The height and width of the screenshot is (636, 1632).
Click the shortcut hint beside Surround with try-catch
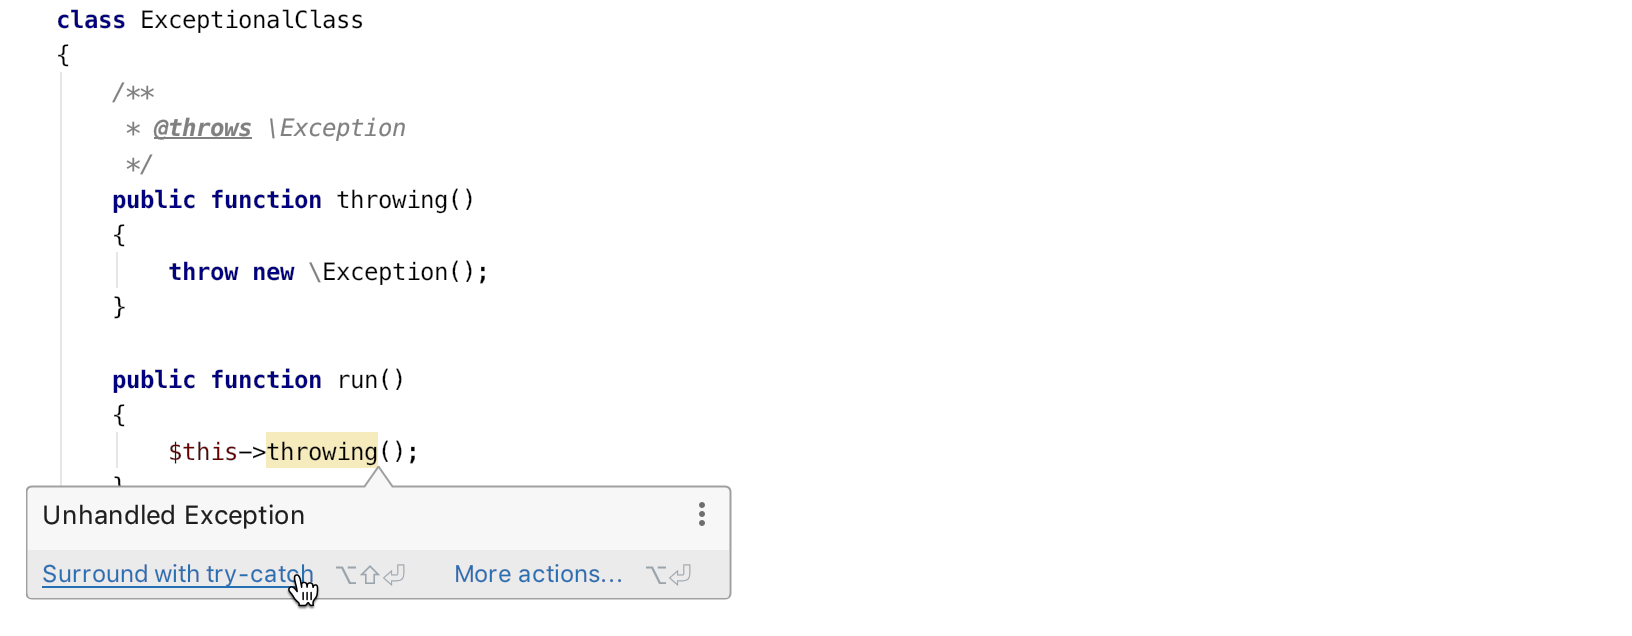(370, 575)
